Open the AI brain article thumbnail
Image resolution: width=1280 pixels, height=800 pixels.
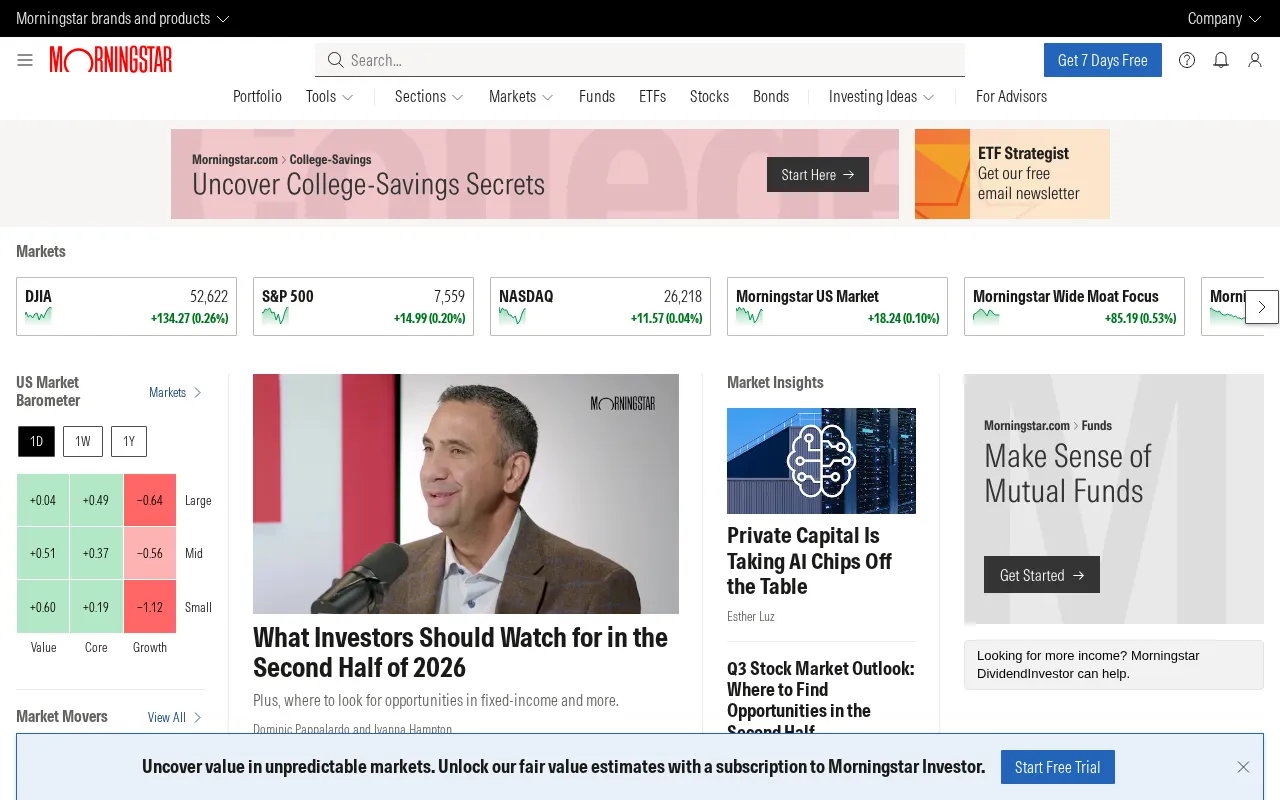coord(821,461)
